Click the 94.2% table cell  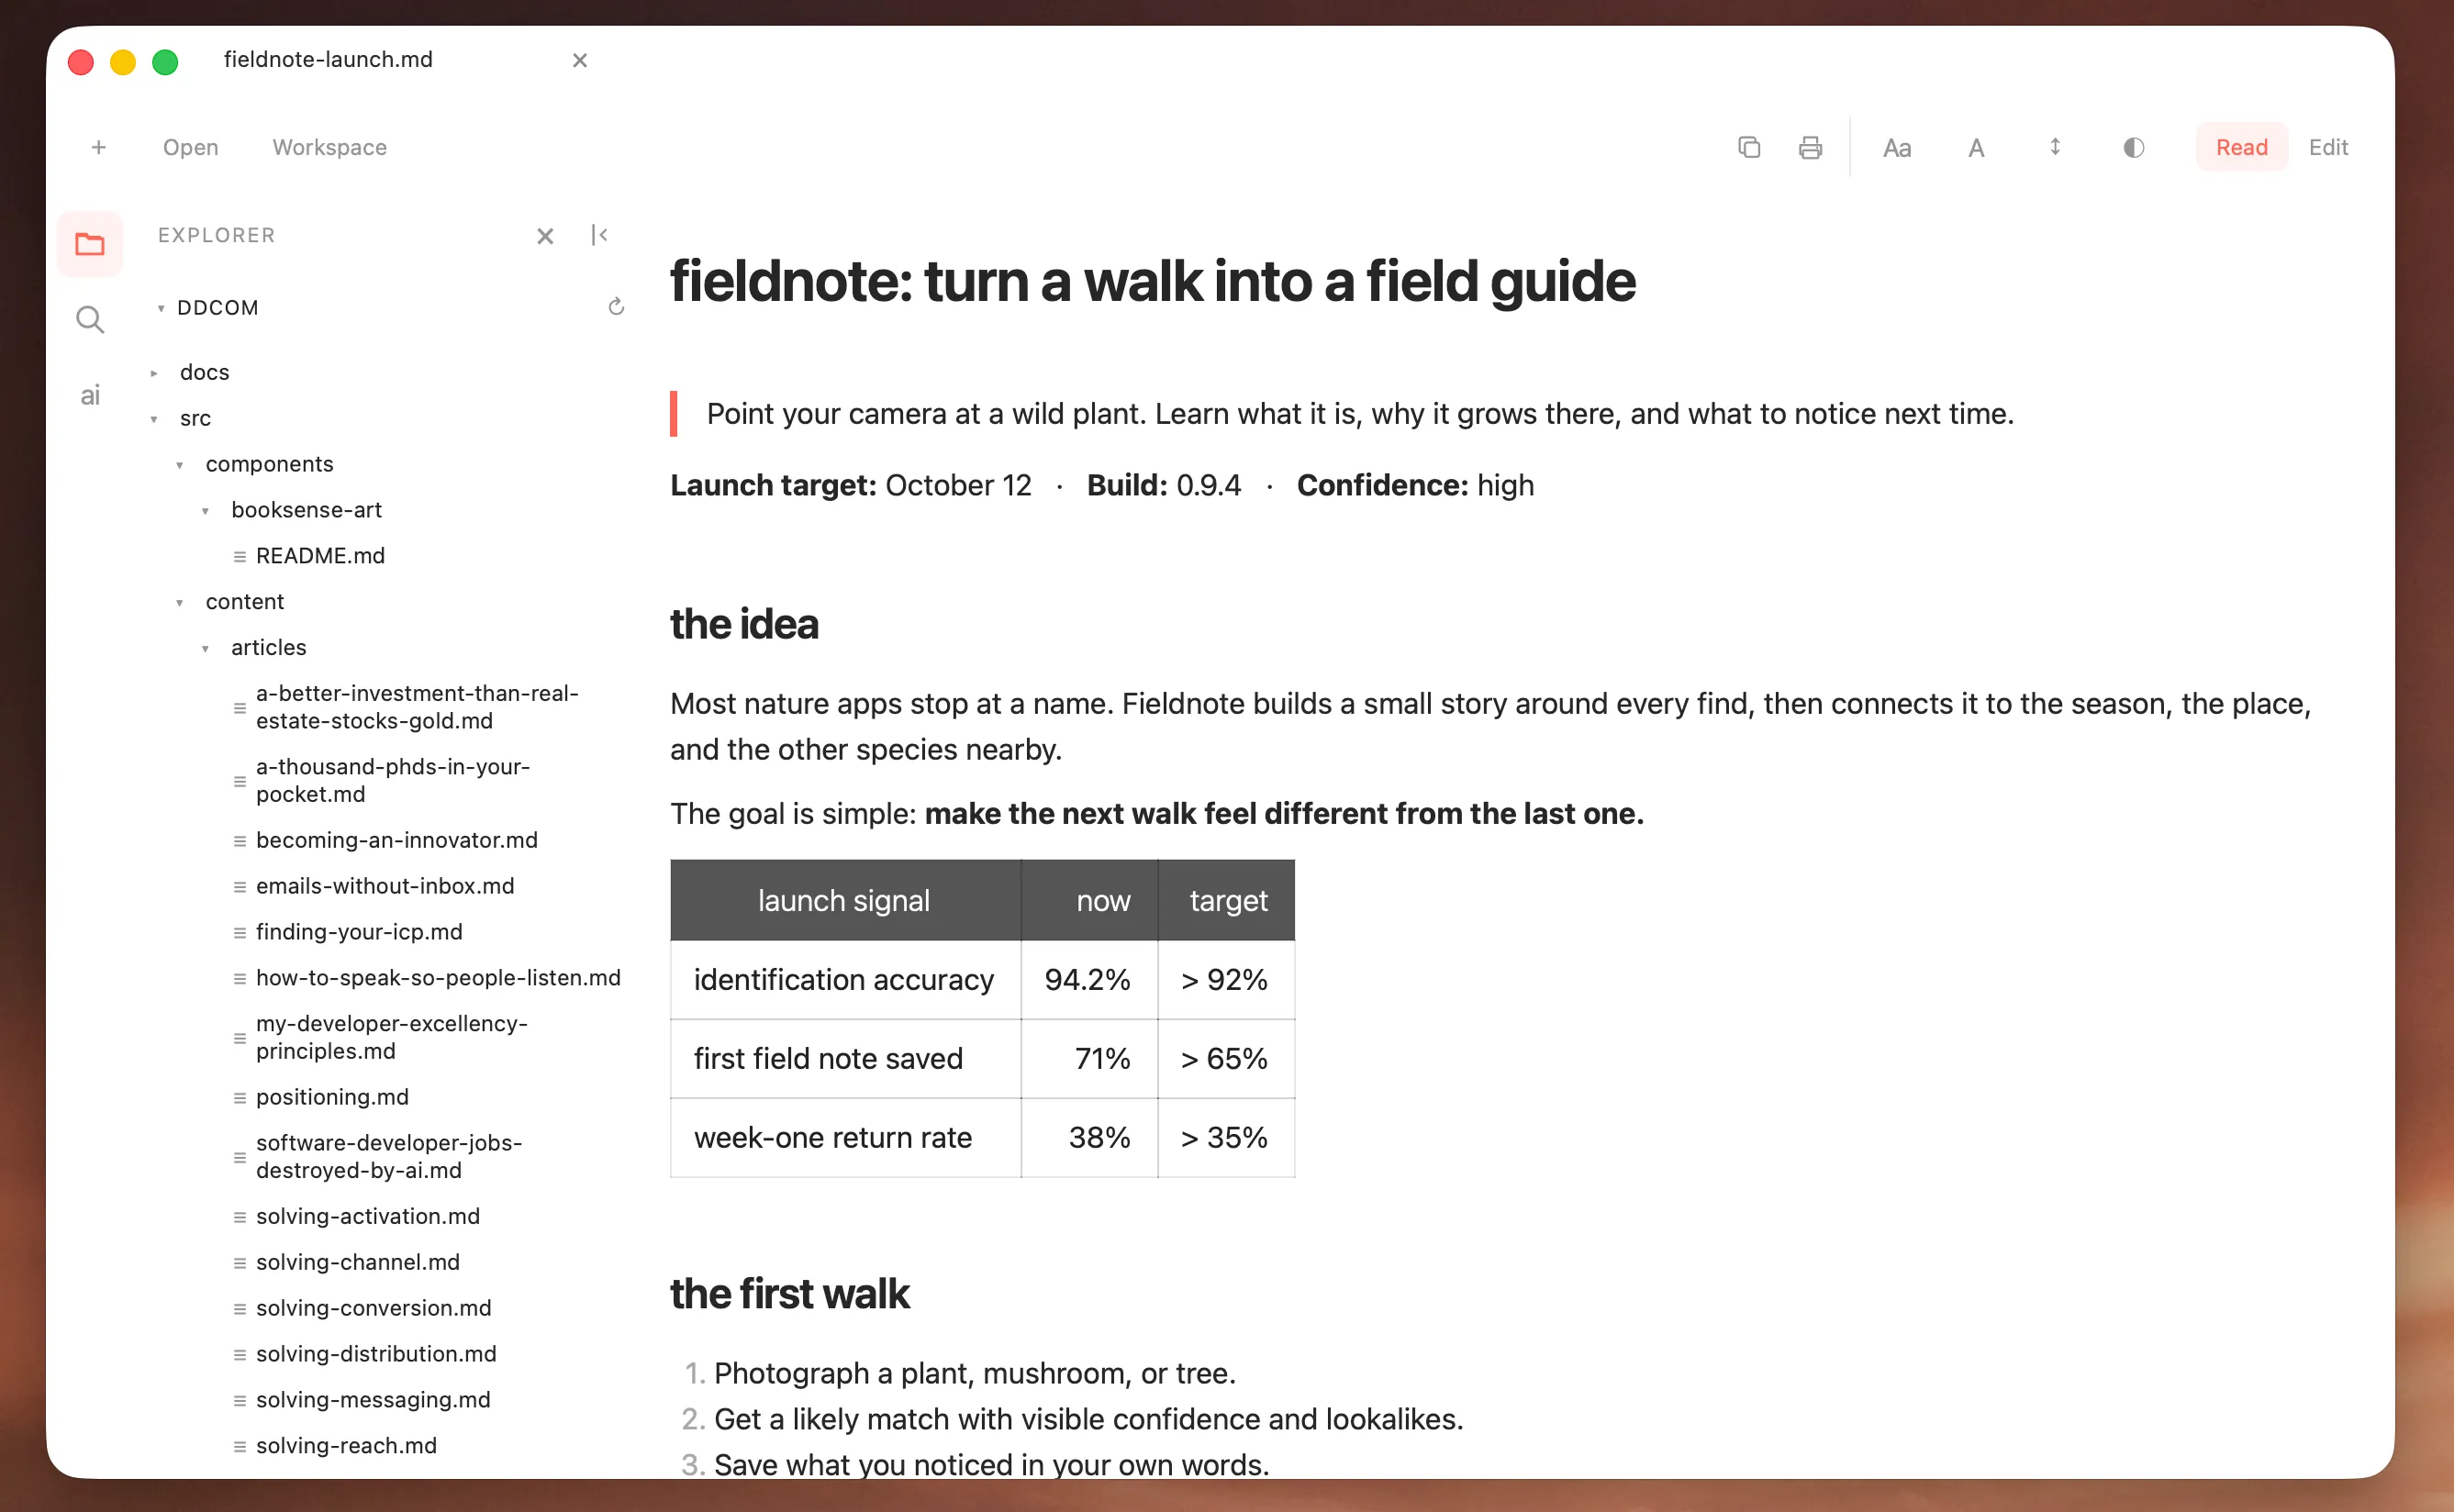1088,979
